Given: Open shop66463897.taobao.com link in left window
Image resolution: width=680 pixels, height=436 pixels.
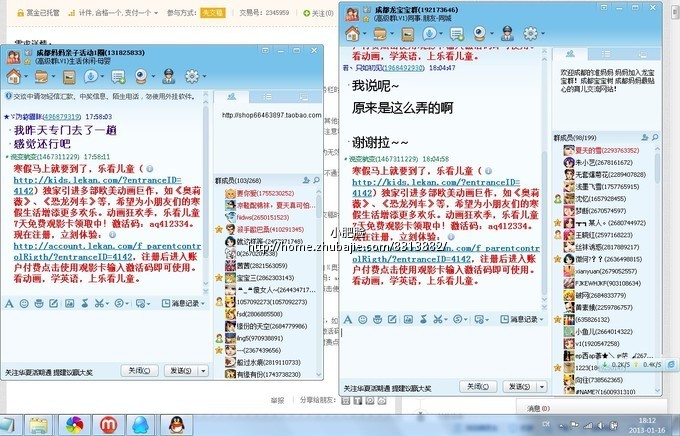Looking at the screenshot, I should [271, 115].
